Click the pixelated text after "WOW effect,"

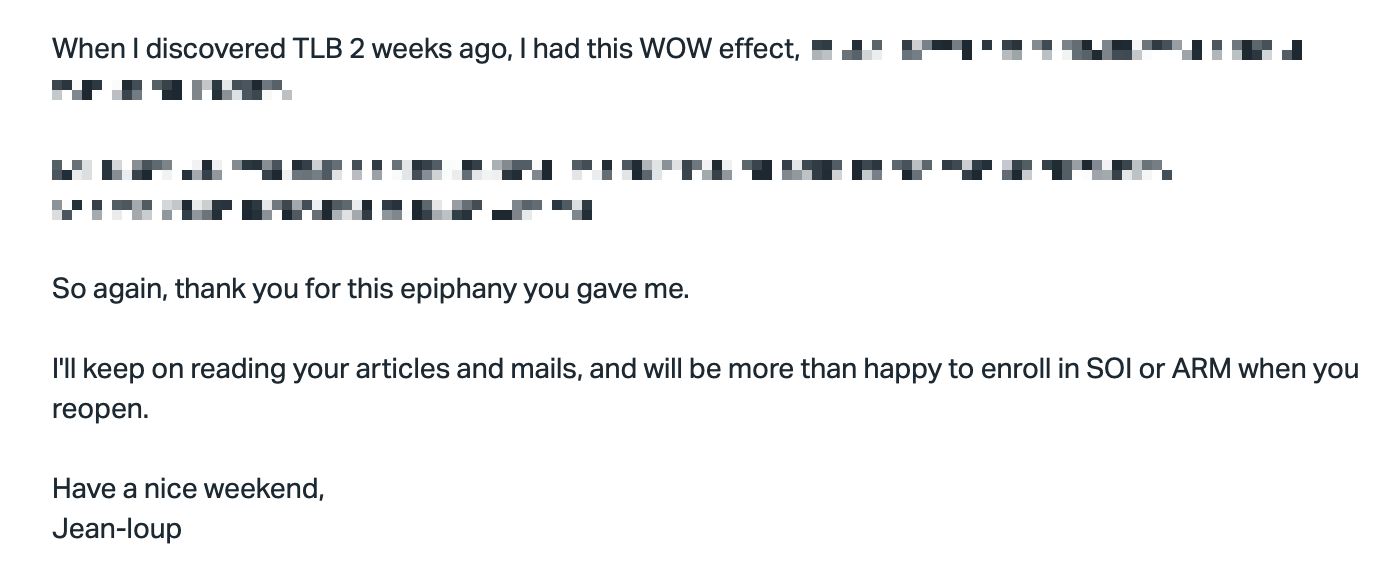tap(1056, 49)
